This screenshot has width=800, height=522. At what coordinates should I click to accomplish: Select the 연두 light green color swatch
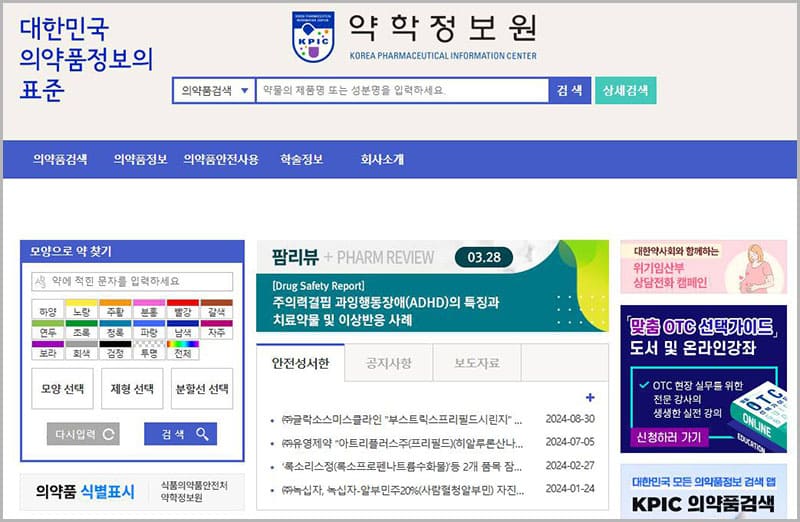pos(48,330)
